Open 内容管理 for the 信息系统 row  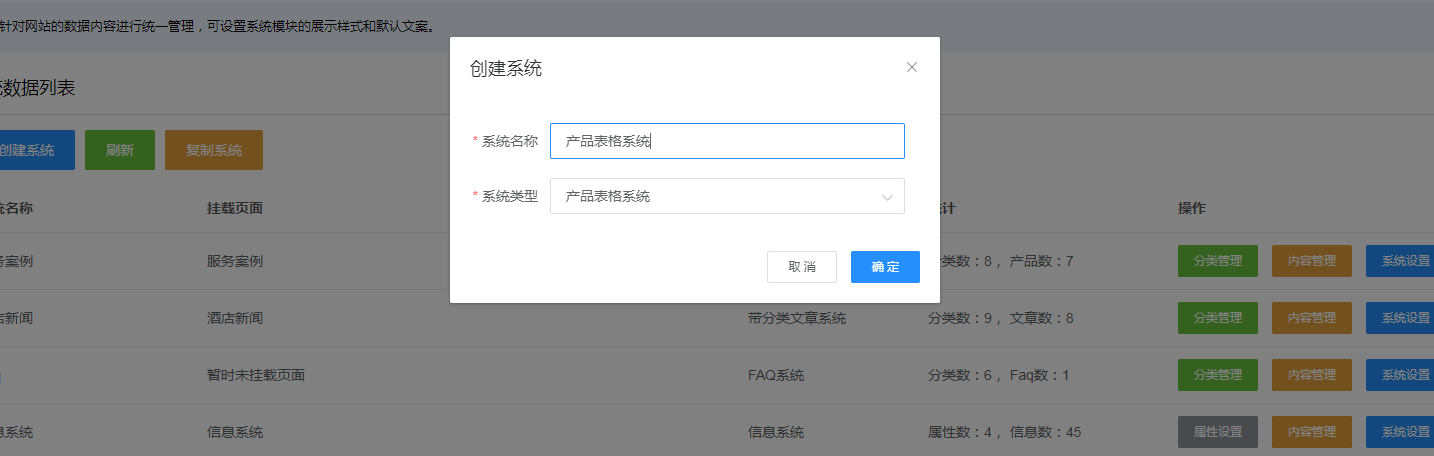pos(1311,432)
